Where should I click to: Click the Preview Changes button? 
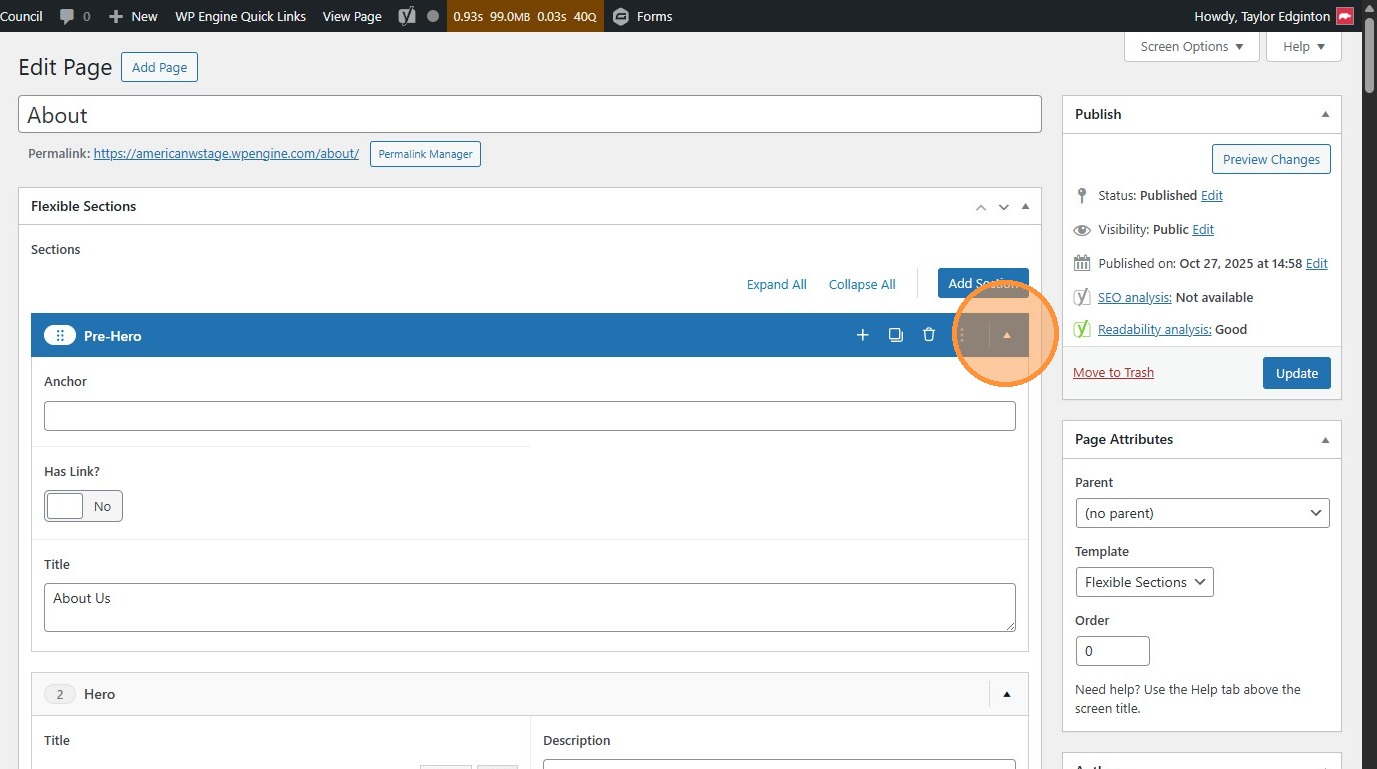(x=1271, y=159)
